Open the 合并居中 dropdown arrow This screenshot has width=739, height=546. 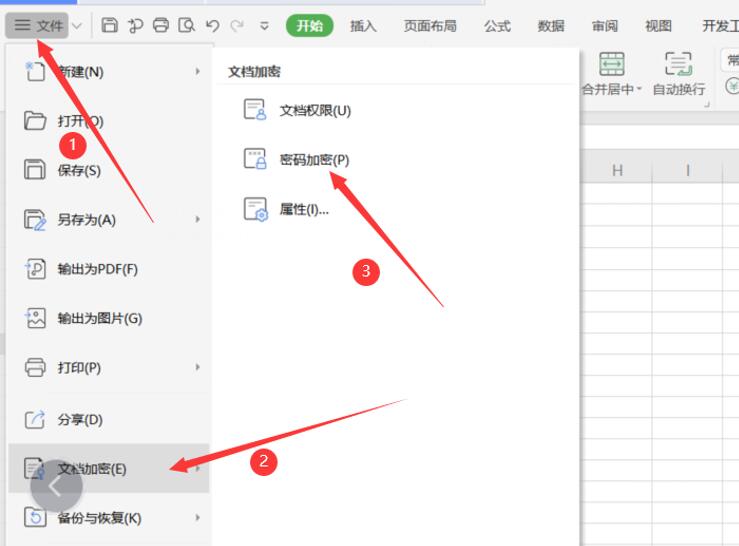point(639,90)
